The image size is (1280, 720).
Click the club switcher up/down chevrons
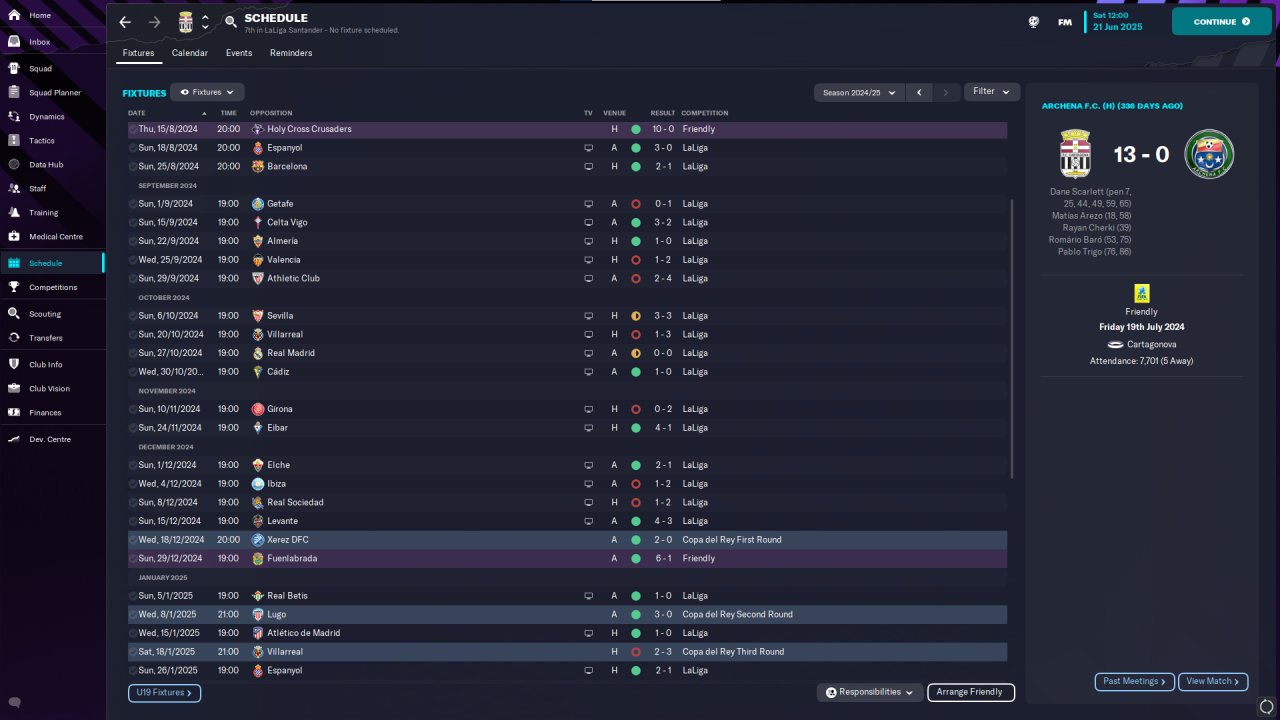[x=206, y=22]
